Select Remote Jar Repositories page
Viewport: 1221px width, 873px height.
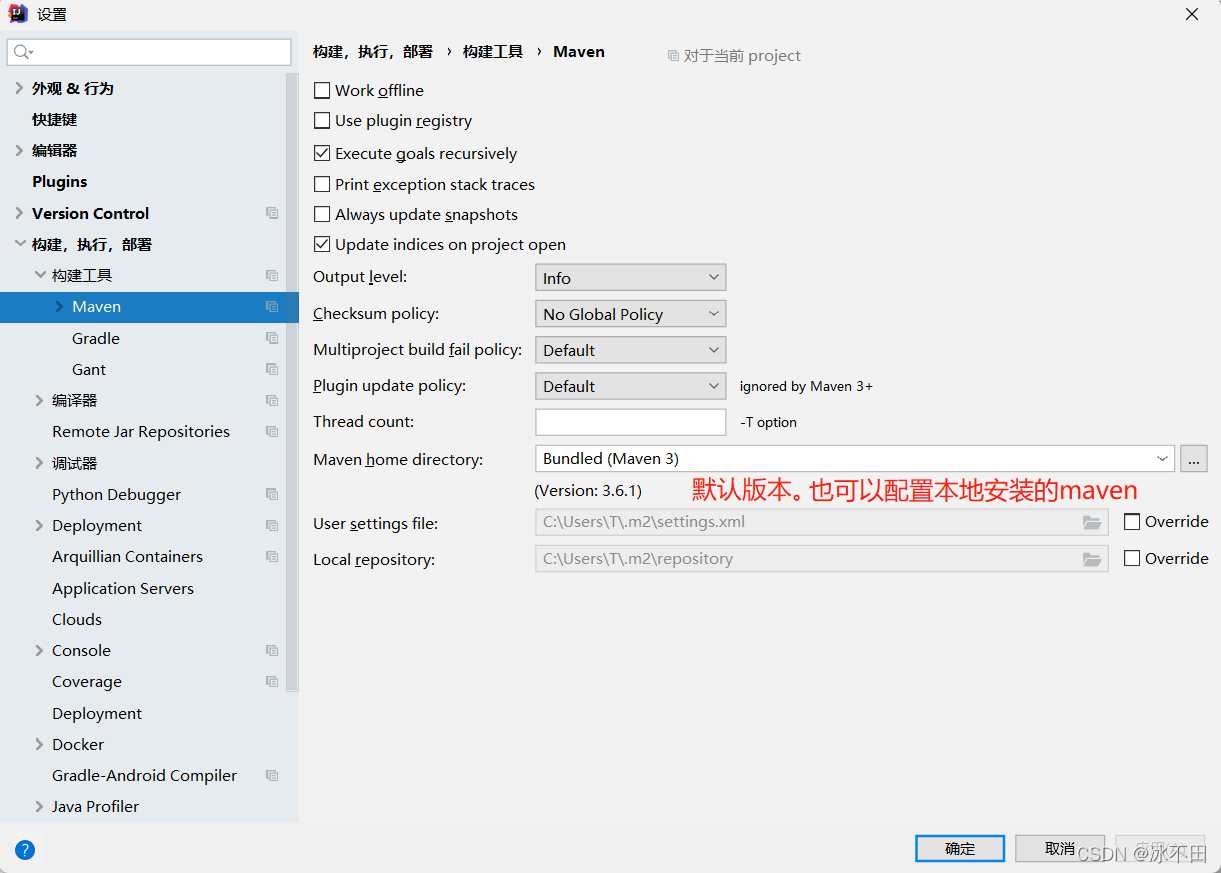pyautogui.click(x=141, y=431)
